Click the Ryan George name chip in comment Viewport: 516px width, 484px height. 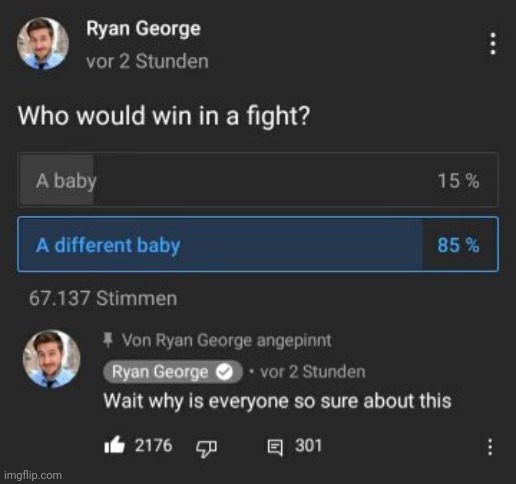[173, 372]
